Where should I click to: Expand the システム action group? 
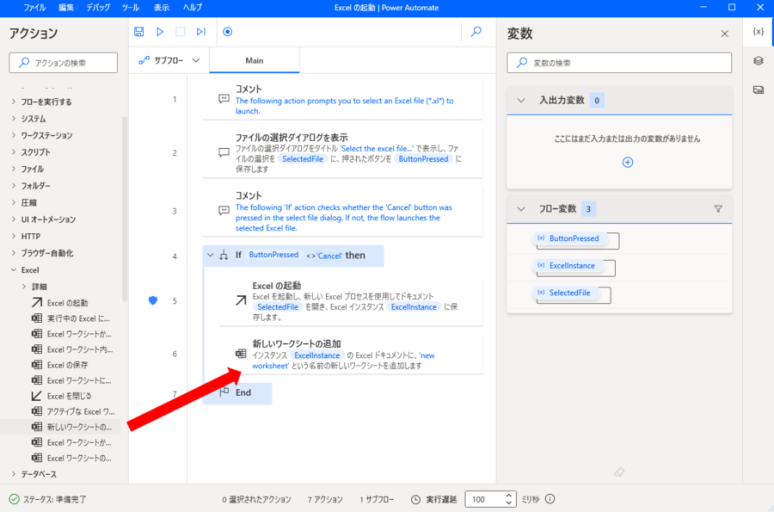[13, 118]
